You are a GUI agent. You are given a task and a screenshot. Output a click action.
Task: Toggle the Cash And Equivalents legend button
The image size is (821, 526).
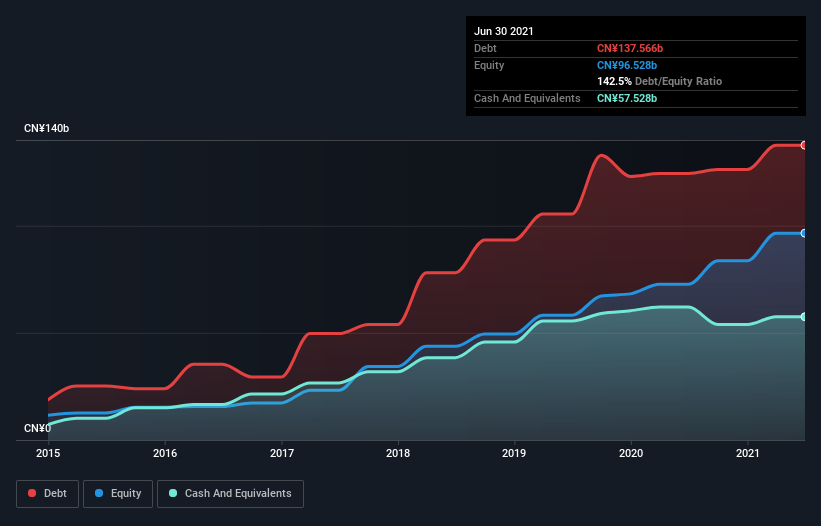point(230,494)
